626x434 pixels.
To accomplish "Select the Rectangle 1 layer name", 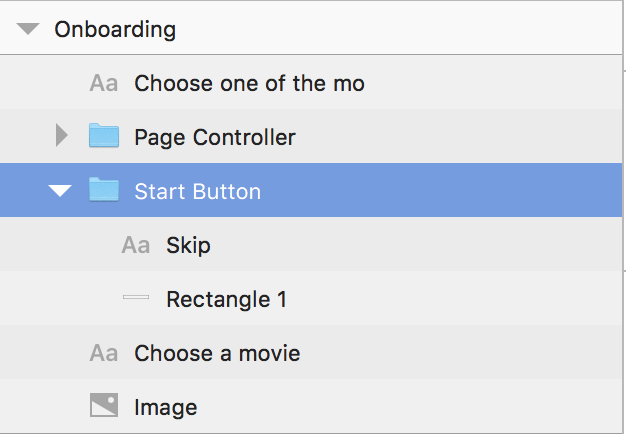I will [x=226, y=299].
